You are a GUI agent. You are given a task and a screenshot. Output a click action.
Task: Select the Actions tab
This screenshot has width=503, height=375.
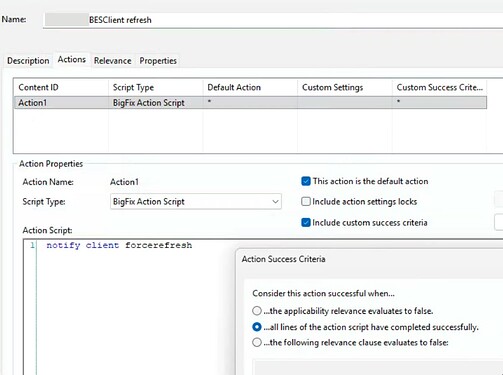point(72,60)
